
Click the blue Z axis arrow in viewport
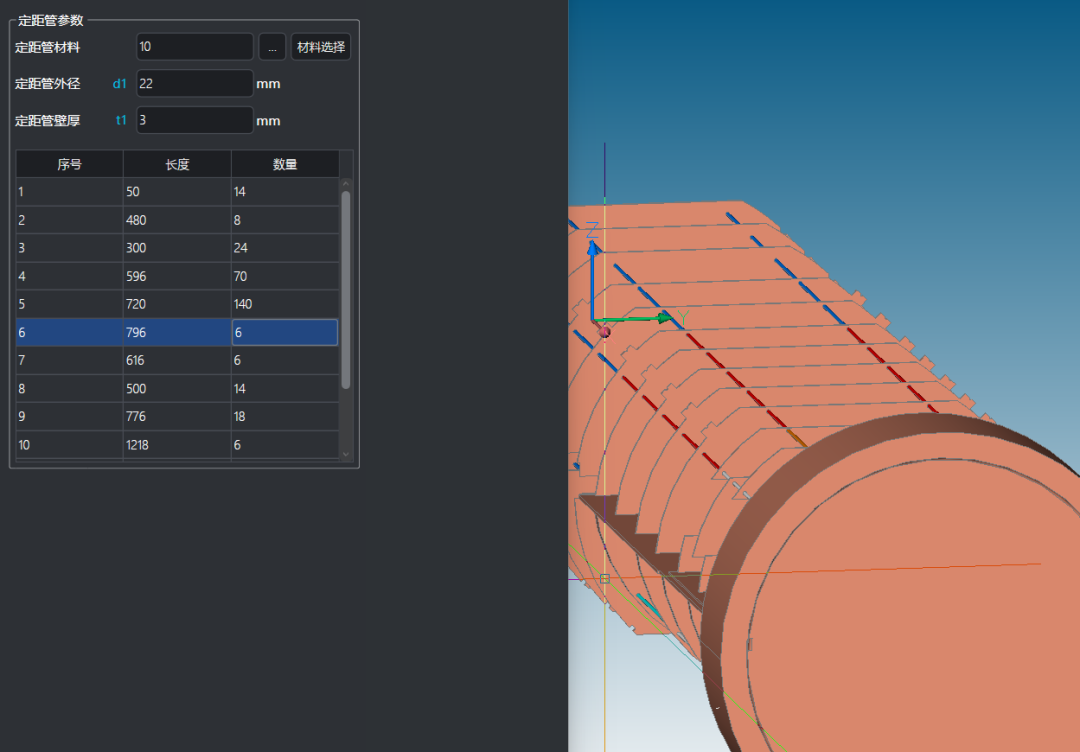point(592,279)
